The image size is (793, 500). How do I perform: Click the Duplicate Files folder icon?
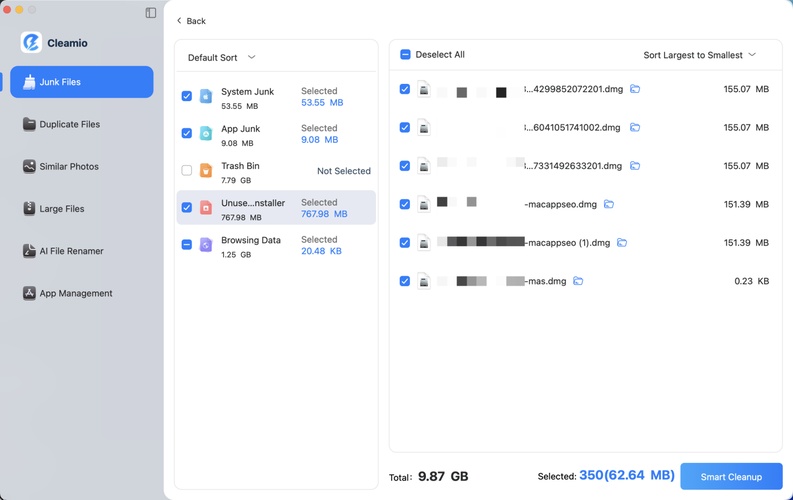[29, 124]
